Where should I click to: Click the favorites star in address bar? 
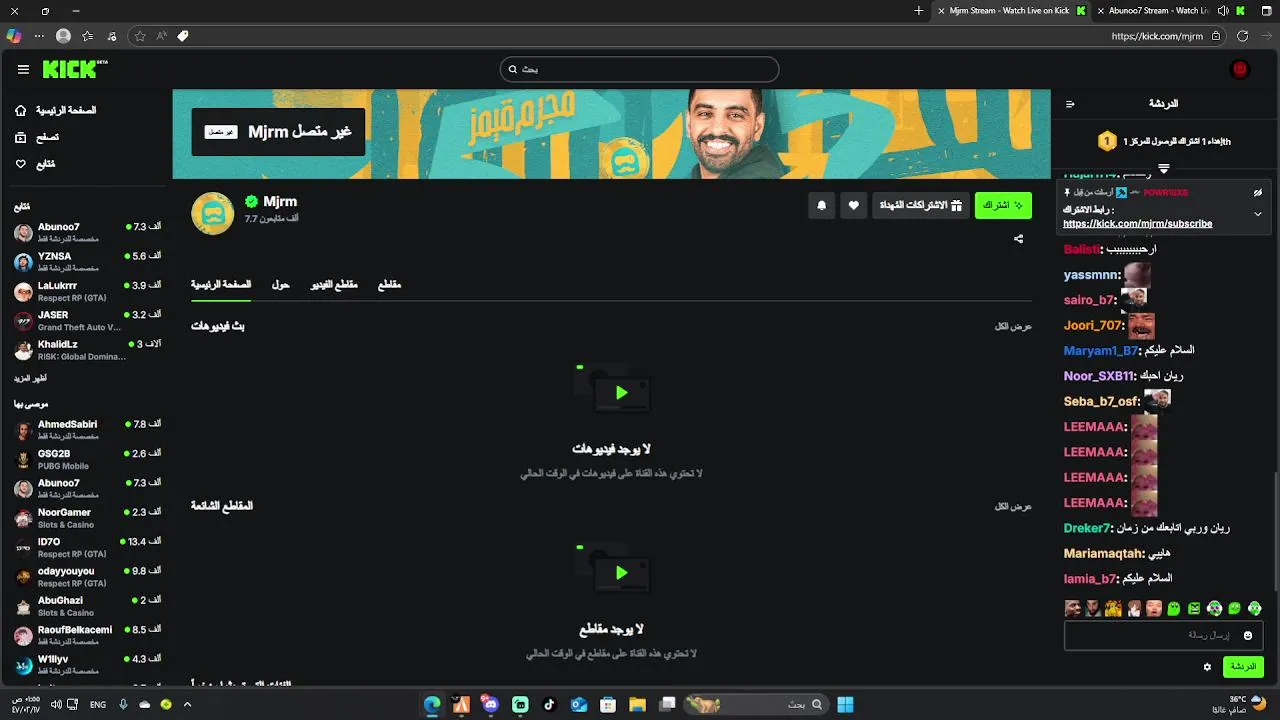pyautogui.click(x=140, y=36)
